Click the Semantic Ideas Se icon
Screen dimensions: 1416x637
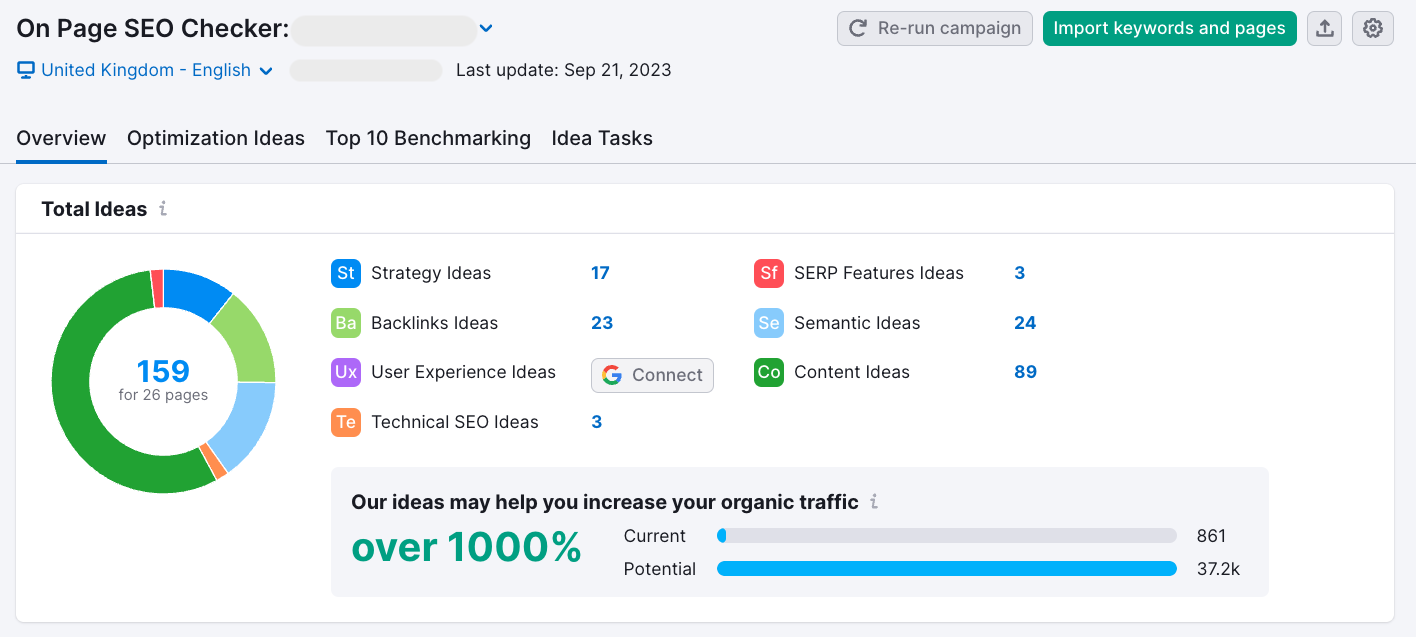click(x=767, y=323)
